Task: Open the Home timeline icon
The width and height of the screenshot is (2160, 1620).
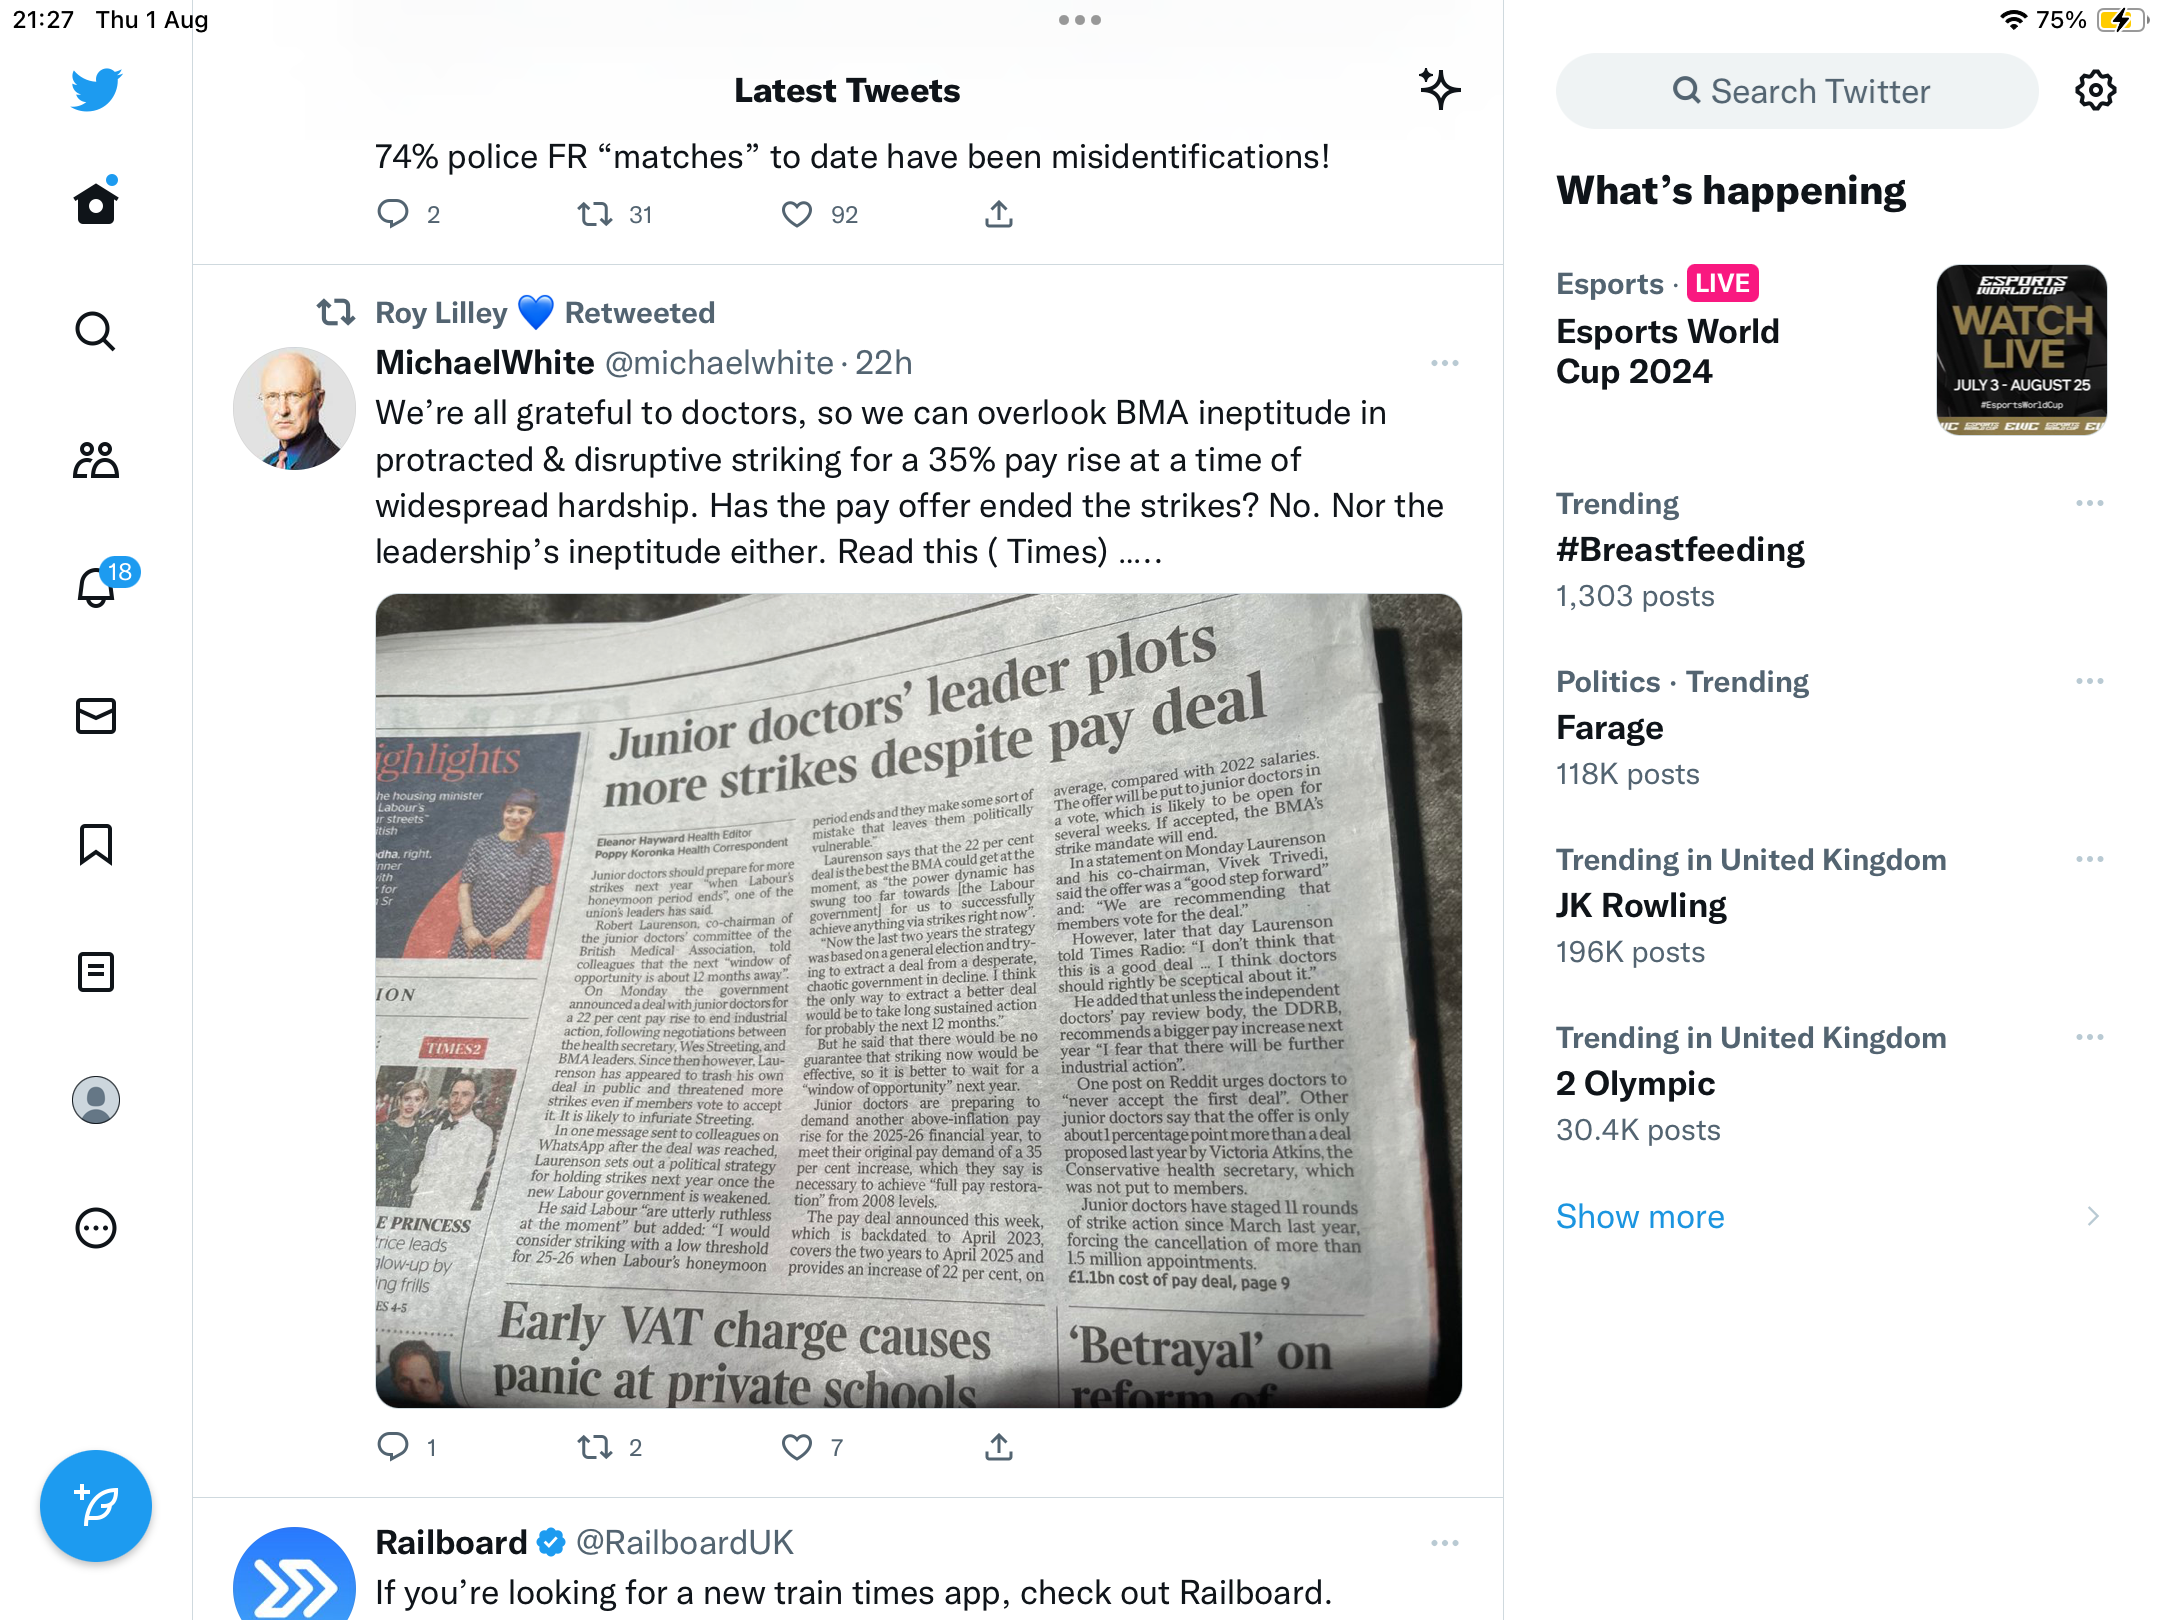Action: pyautogui.click(x=96, y=203)
